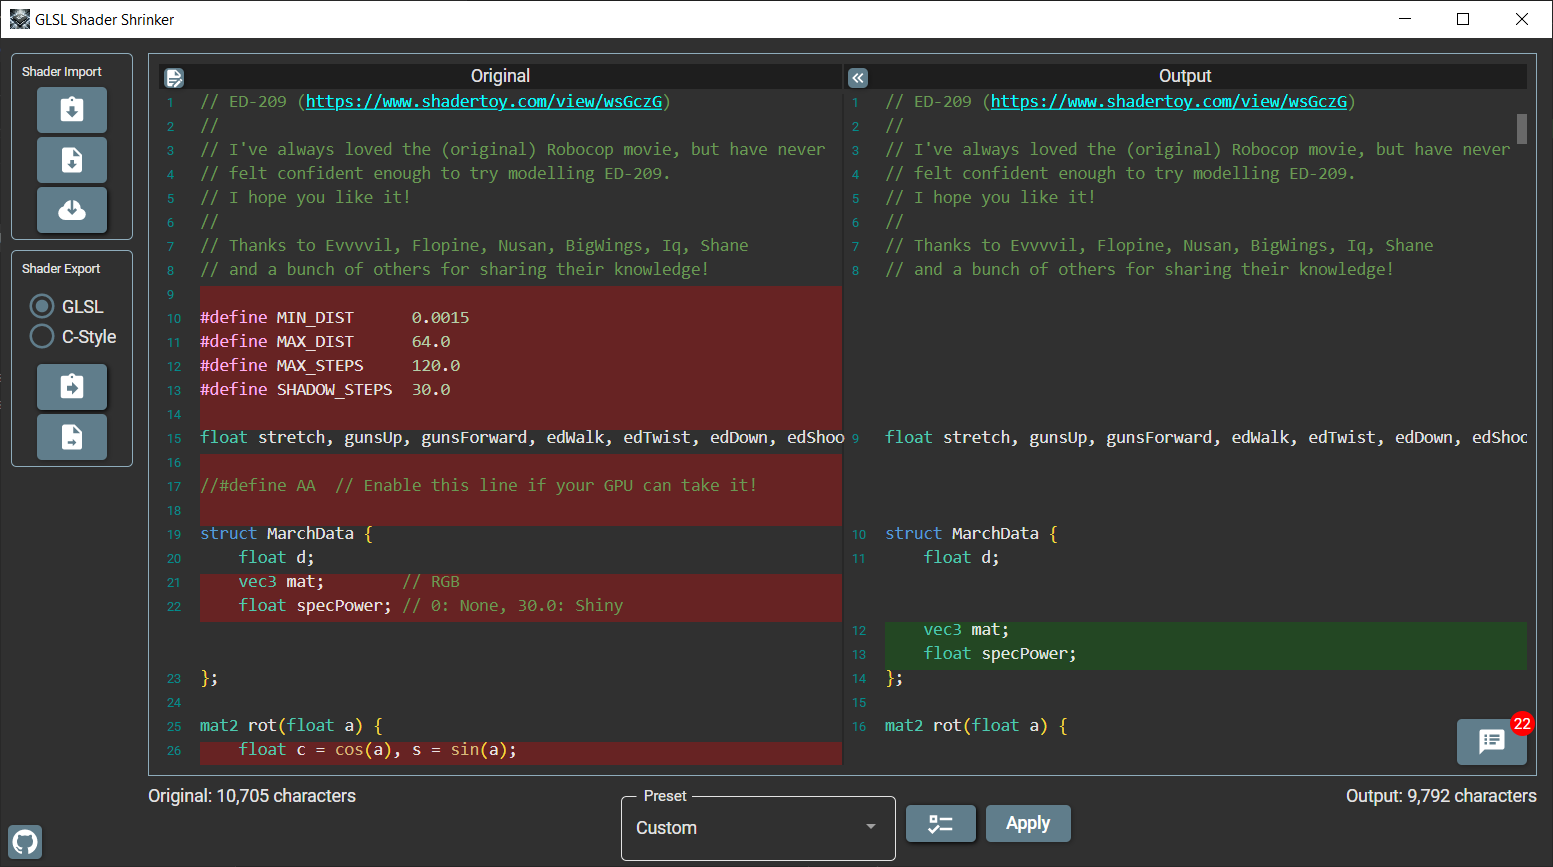This screenshot has width=1553, height=867.
Task: Click '// and a bunch of others' in Original
Action: [454, 269]
